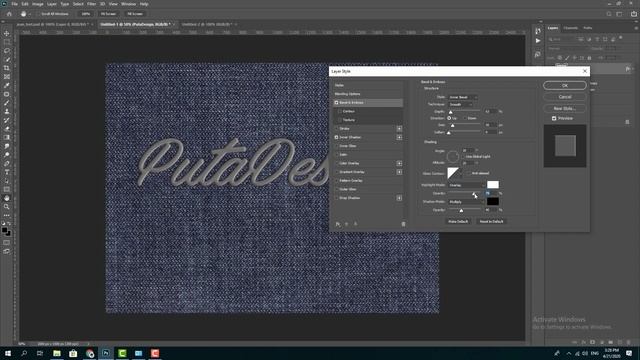The width and height of the screenshot is (640, 360).
Task: Add another Inner Shadow with plus button
Action: click(399, 137)
